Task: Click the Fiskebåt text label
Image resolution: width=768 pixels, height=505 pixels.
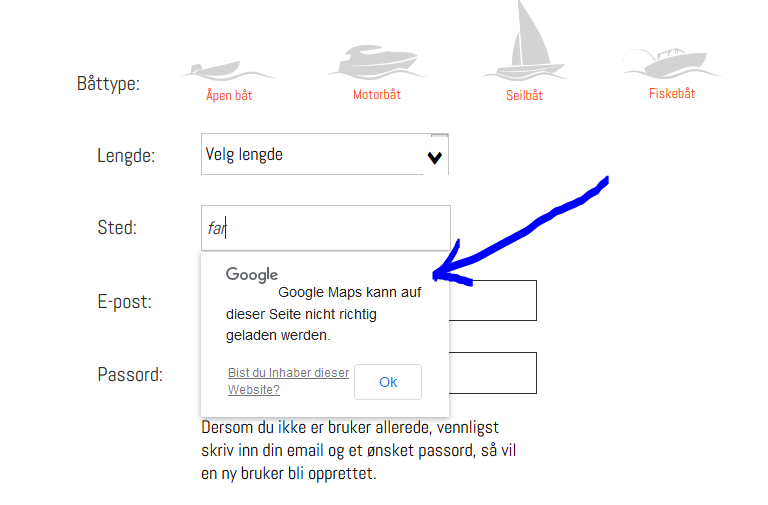Action: 672,94
